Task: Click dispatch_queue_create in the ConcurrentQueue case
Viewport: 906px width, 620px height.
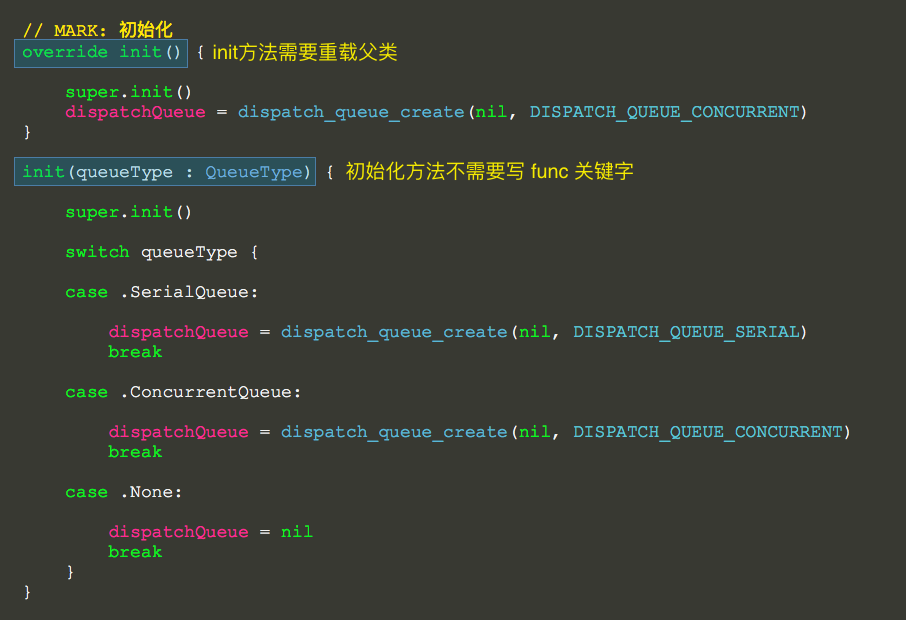Action: click(394, 432)
